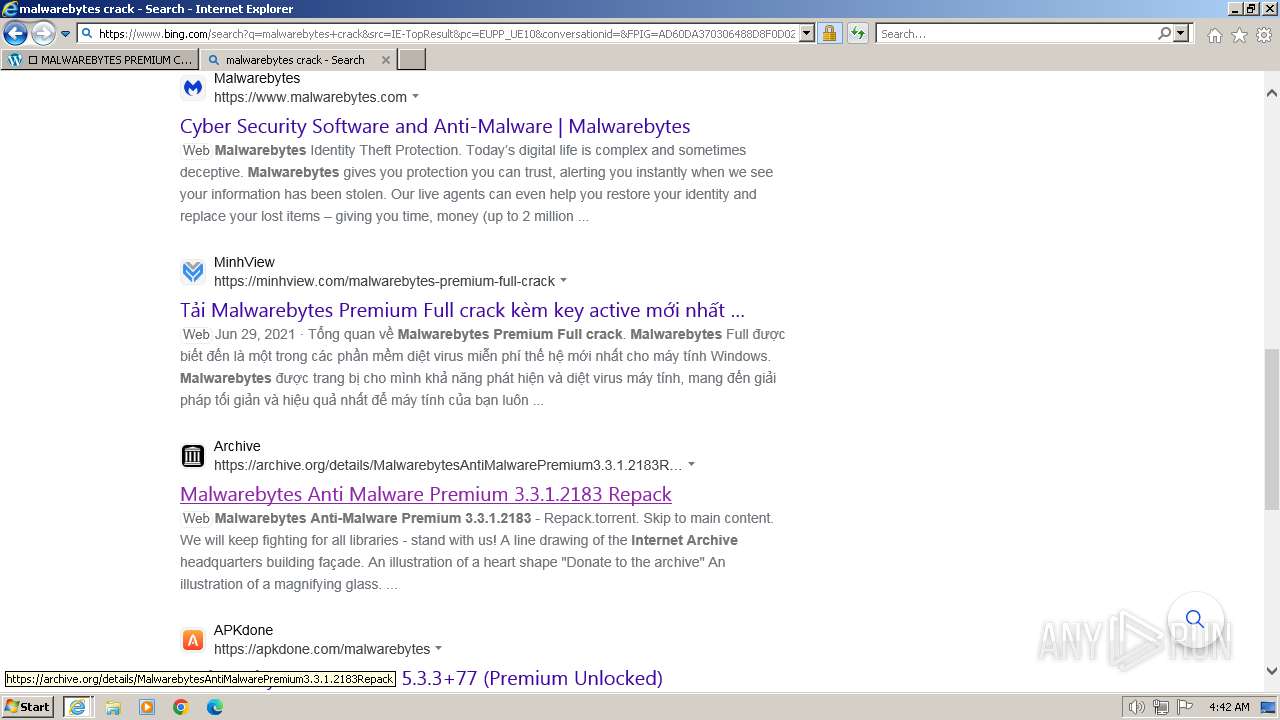Click the APKdone site favicon

(x=193, y=640)
